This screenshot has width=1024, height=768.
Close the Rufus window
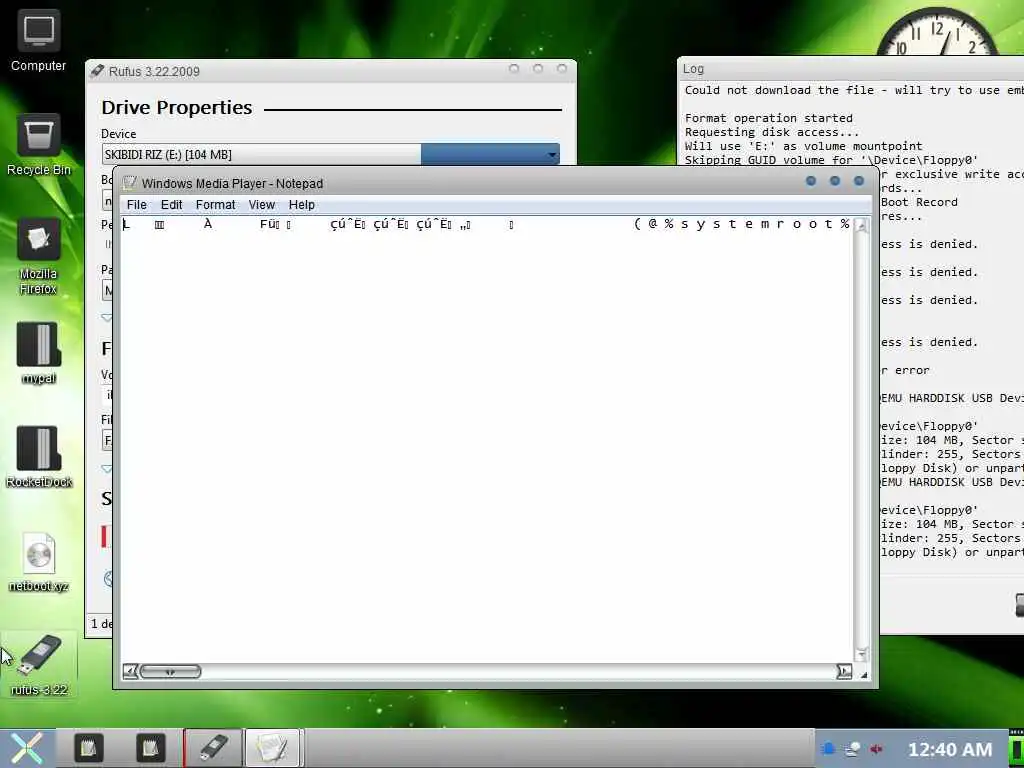562,69
